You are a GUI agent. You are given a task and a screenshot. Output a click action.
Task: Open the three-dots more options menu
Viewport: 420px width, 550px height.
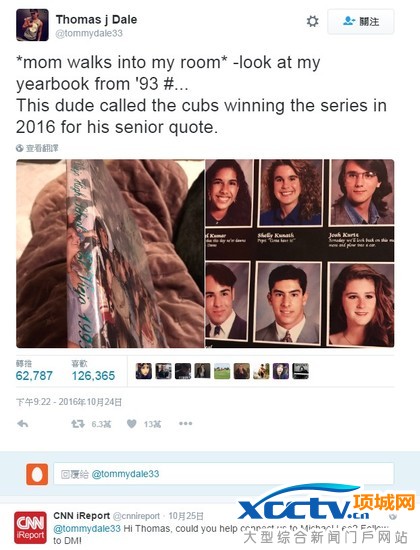click(185, 423)
